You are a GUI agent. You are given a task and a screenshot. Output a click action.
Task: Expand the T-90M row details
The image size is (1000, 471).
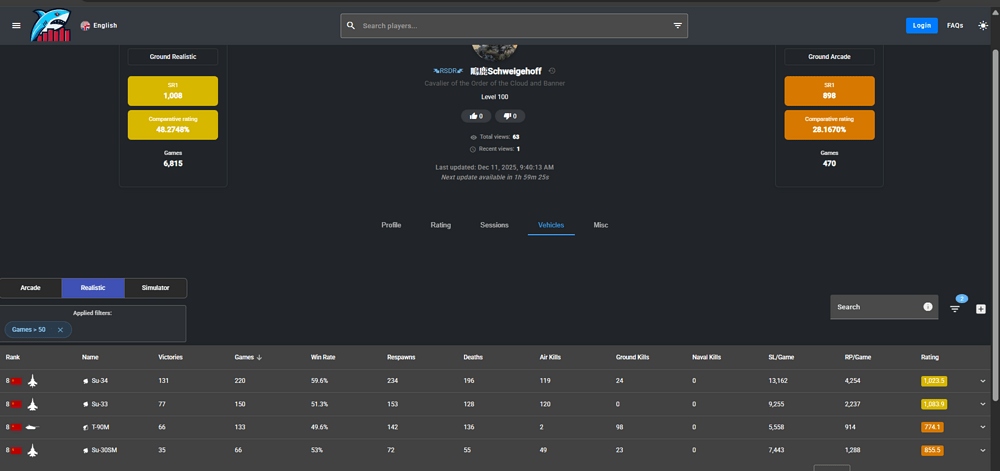click(983, 427)
